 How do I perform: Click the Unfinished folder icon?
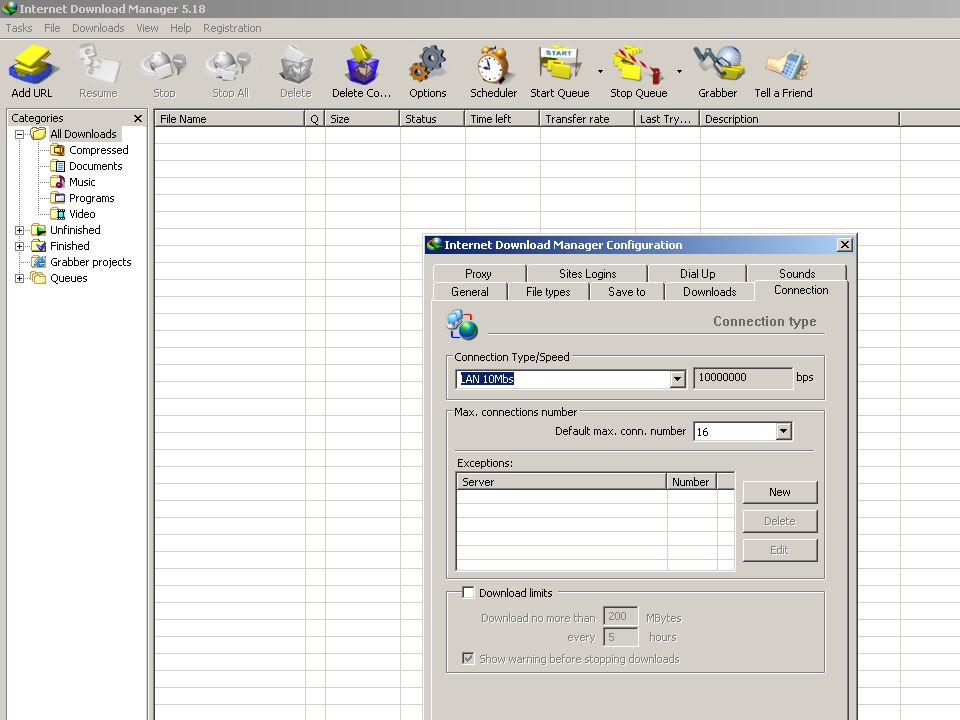pyautogui.click(x=39, y=230)
